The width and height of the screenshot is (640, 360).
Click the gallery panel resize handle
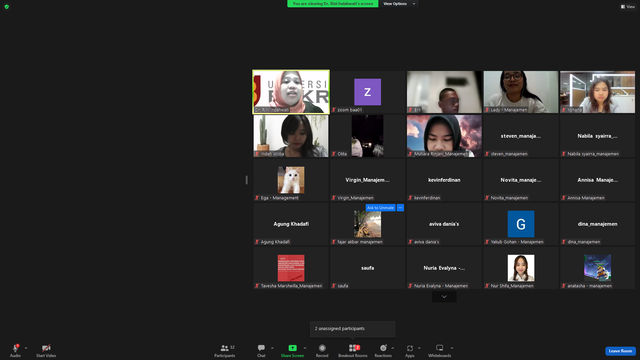(x=247, y=180)
